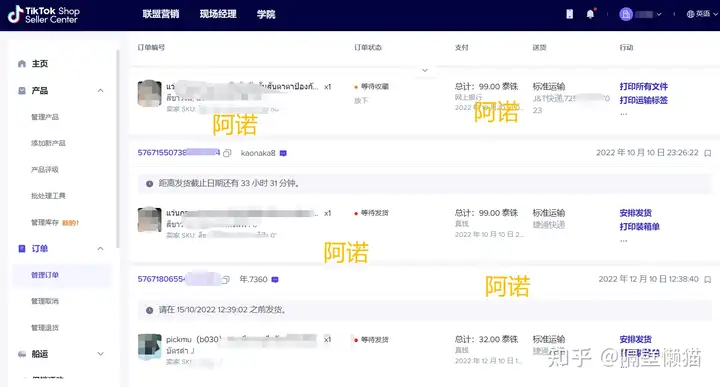Open 管理库存 in sidebar

(x=45, y=223)
